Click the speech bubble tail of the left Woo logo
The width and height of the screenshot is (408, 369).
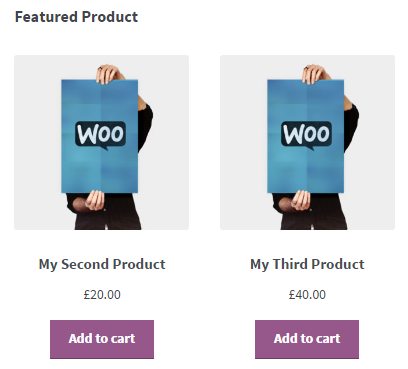click(x=104, y=148)
